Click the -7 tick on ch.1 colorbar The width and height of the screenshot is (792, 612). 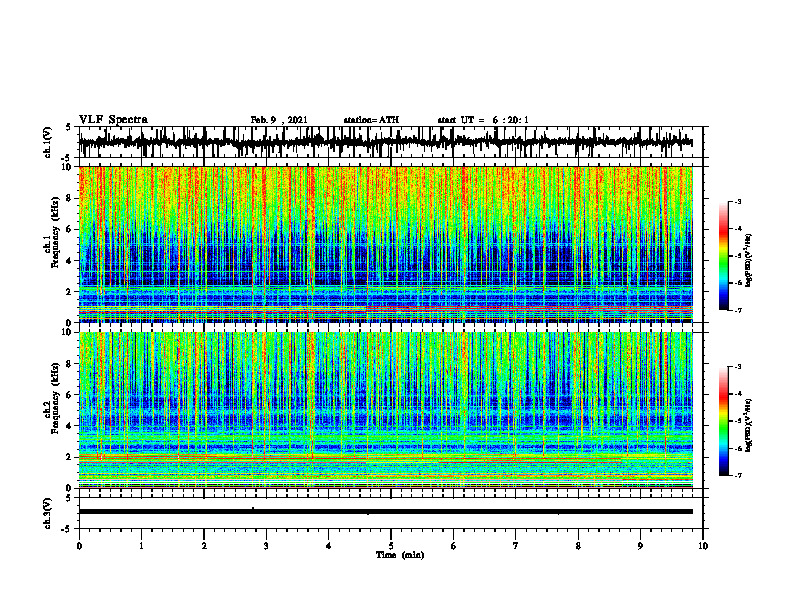[737, 310]
